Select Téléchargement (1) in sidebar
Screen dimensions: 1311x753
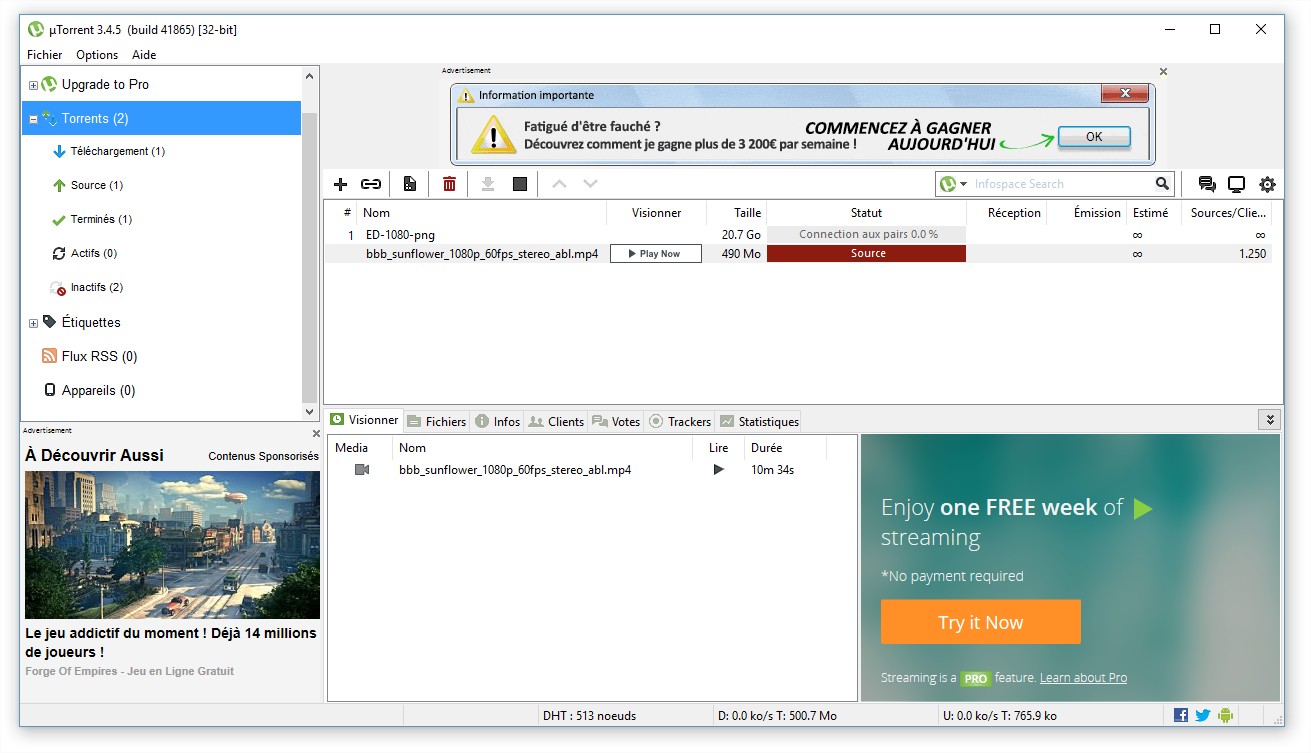tap(117, 152)
